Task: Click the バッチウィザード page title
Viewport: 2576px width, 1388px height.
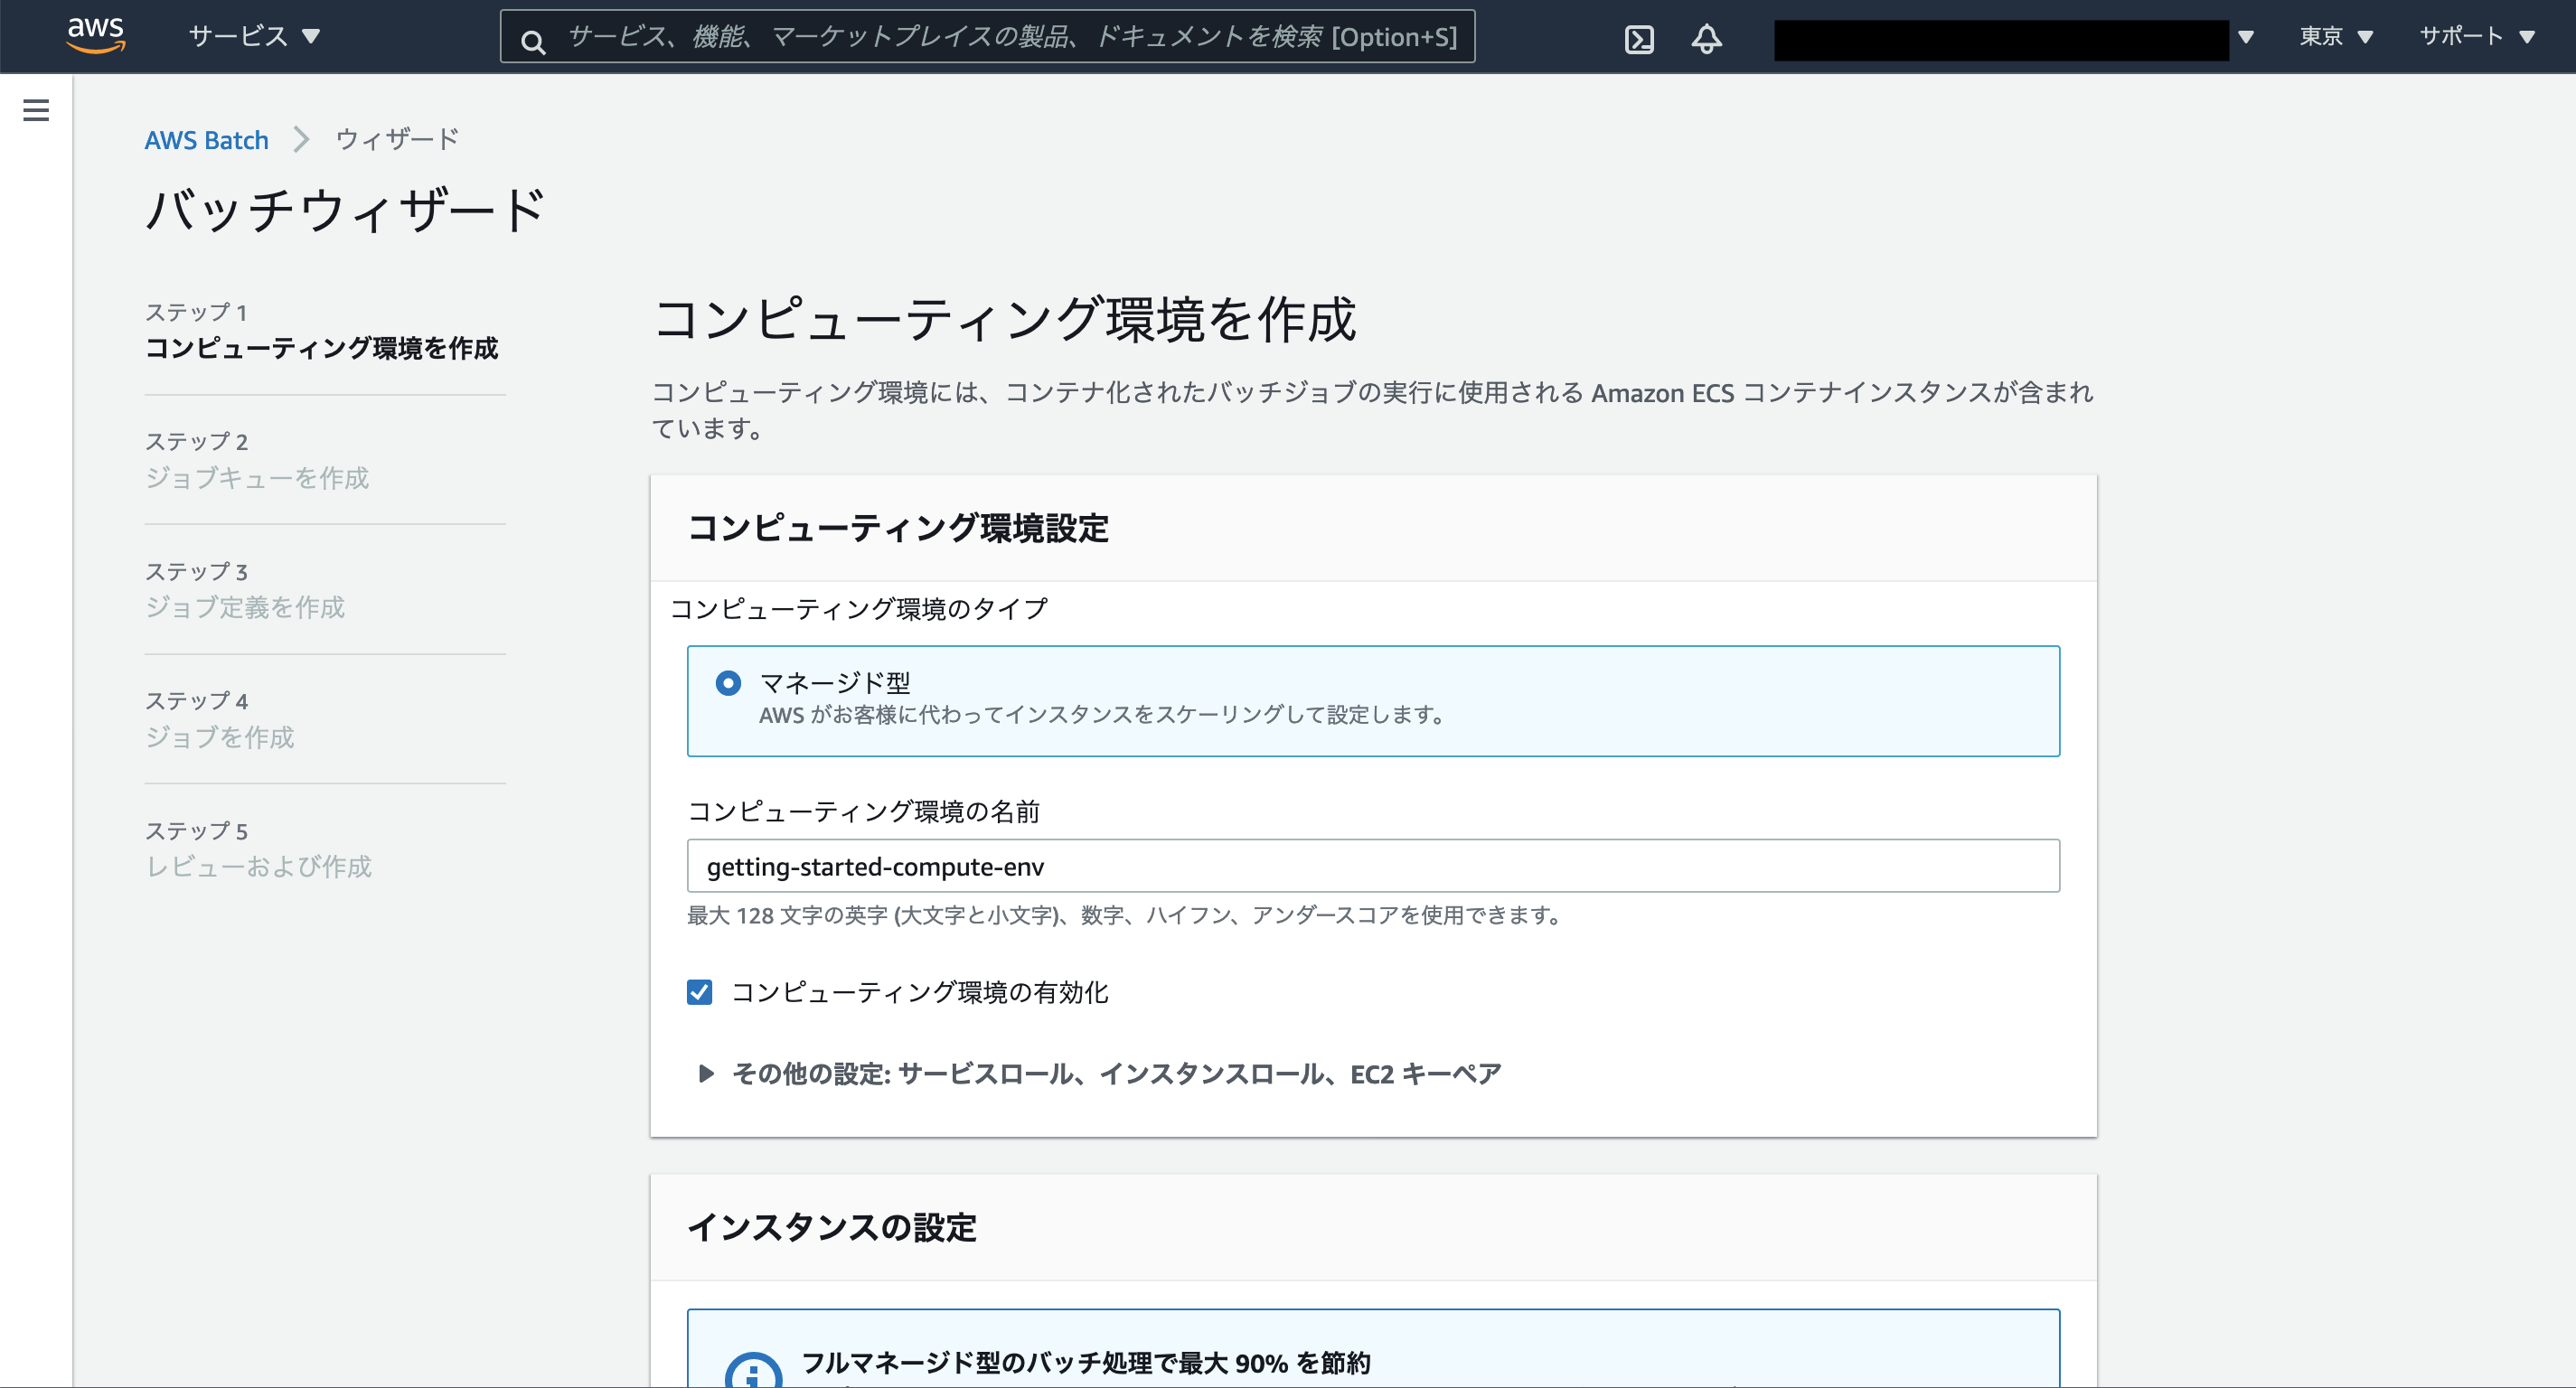Action: click(x=345, y=211)
